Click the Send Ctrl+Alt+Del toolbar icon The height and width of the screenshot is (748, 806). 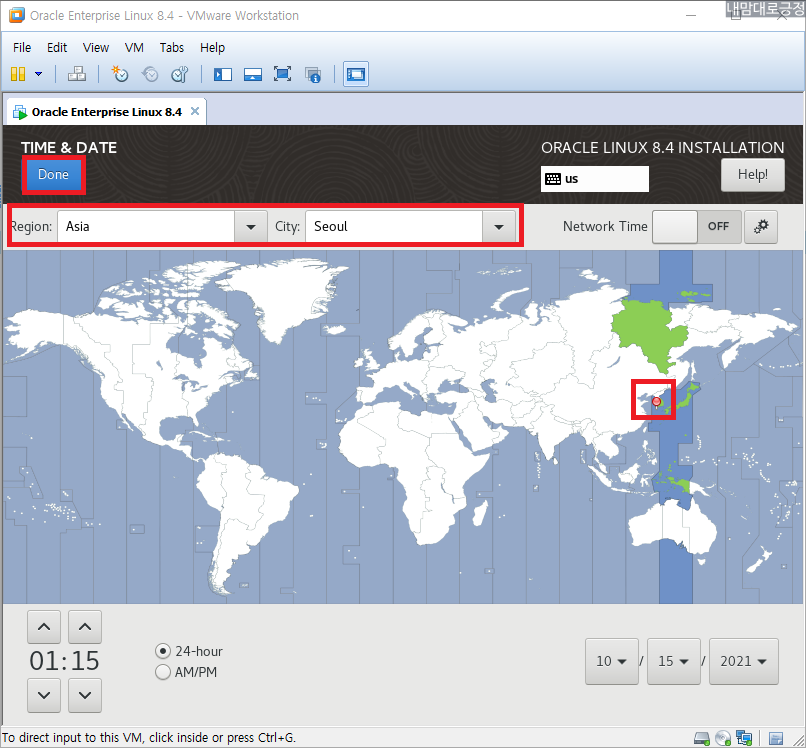click(77, 74)
